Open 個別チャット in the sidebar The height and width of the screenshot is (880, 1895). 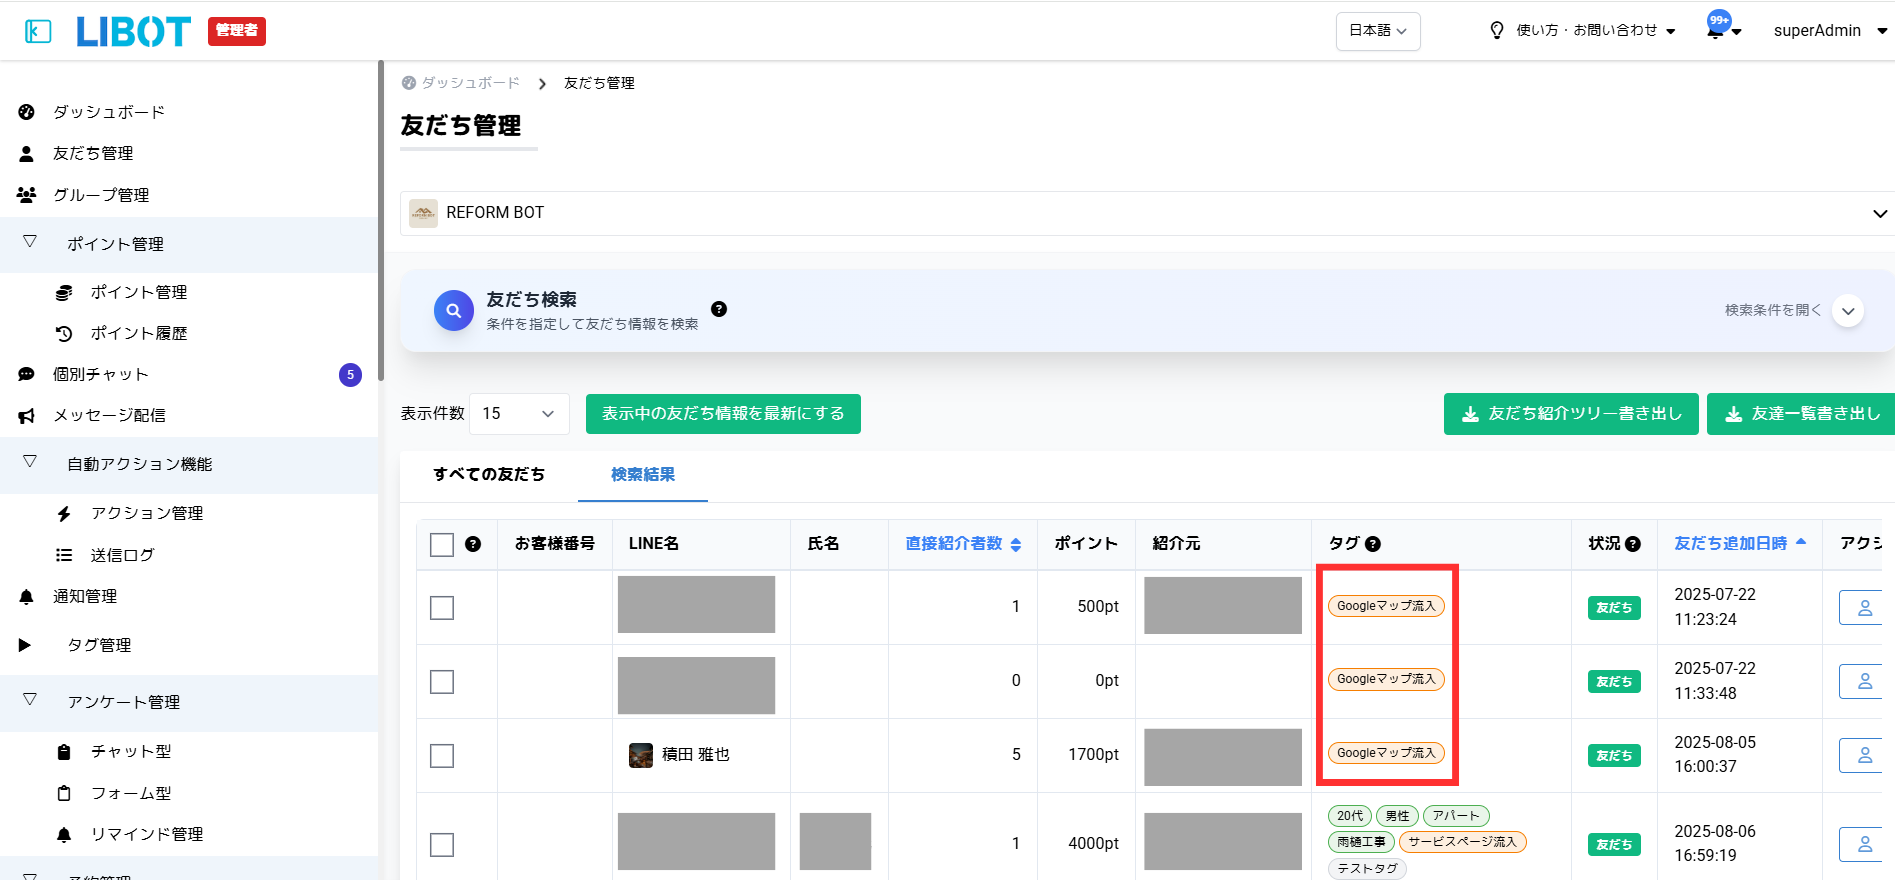coord(100,374)
